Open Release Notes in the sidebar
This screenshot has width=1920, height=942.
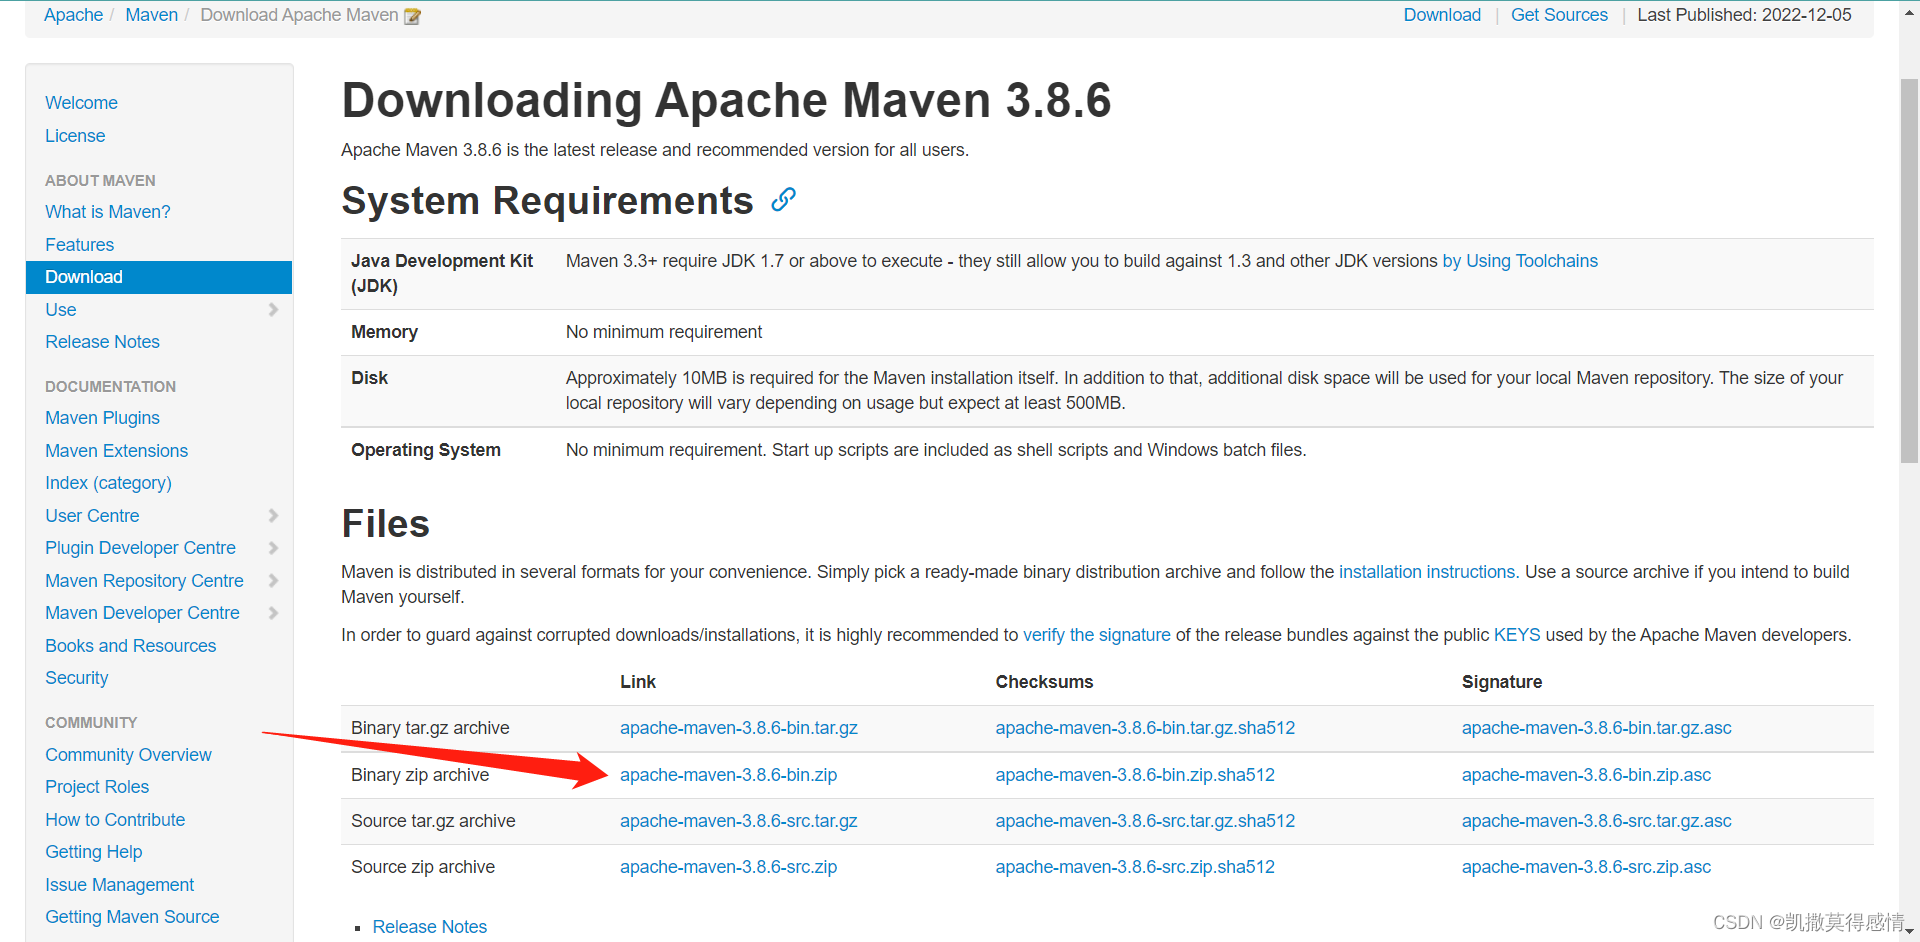coord(102,342)
